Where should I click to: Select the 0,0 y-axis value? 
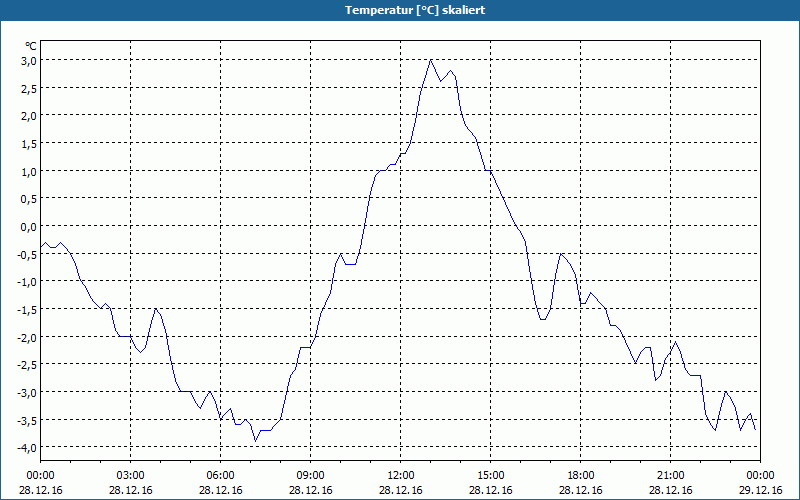coord(28,227)
